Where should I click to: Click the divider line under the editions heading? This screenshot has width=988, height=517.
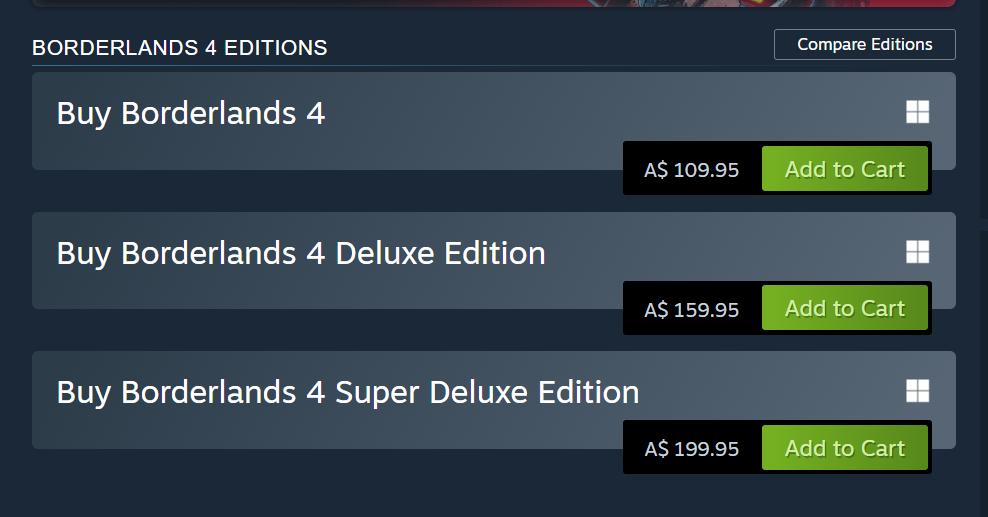(x=400, y=66)
